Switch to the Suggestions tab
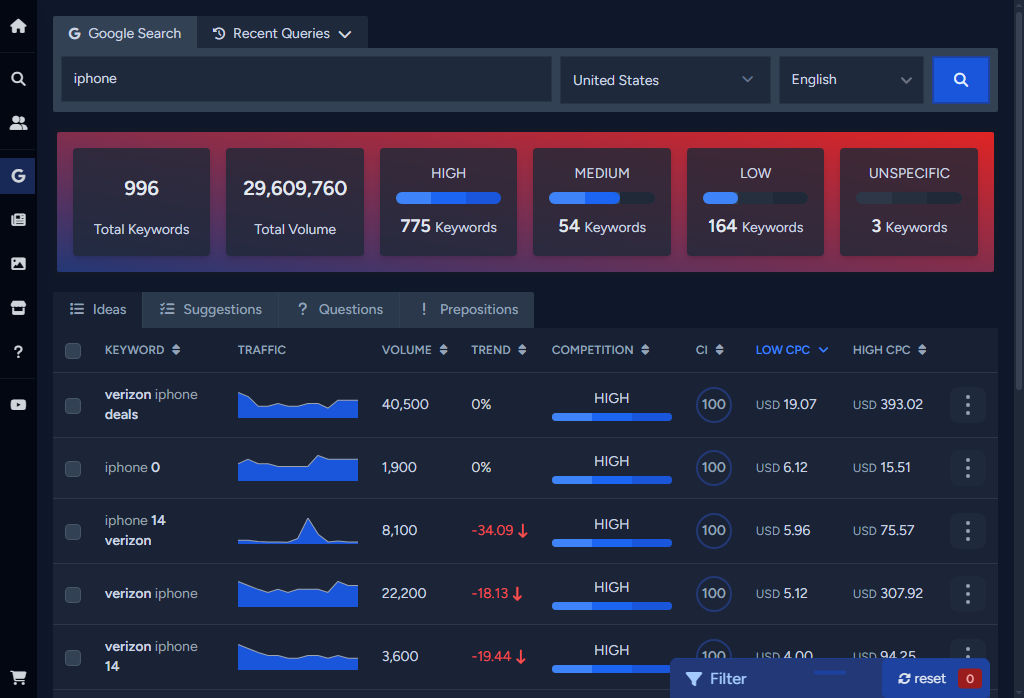 [210, 309]
